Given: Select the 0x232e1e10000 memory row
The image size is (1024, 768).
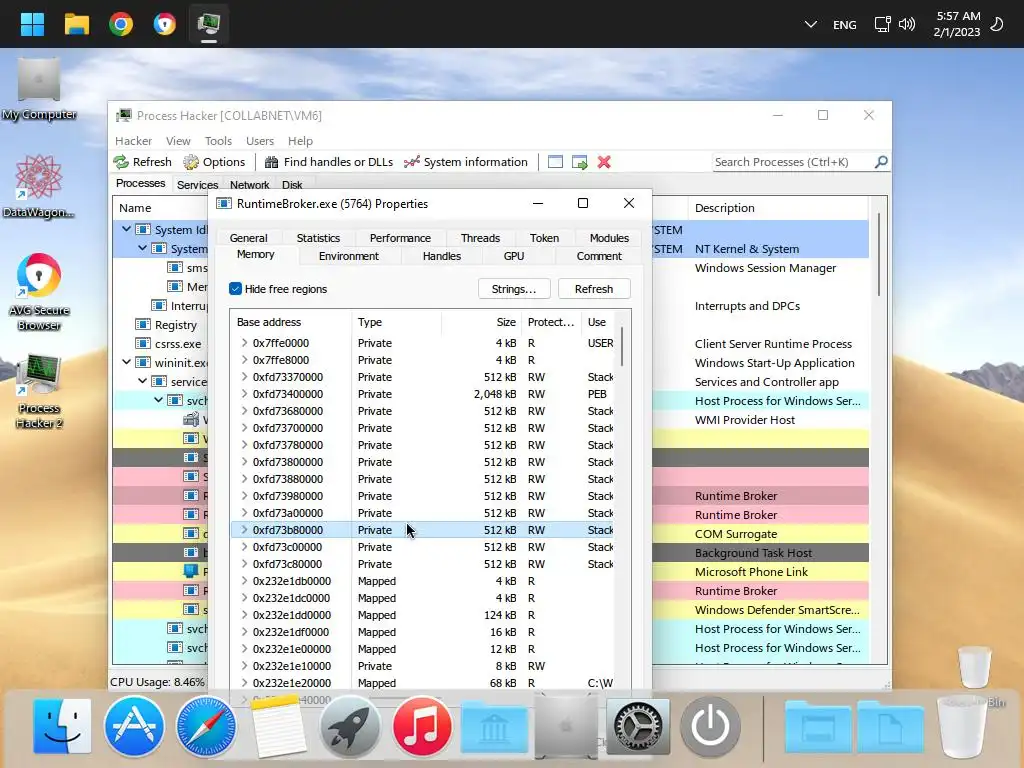Looking at the screenshot, I should [423, 665].
